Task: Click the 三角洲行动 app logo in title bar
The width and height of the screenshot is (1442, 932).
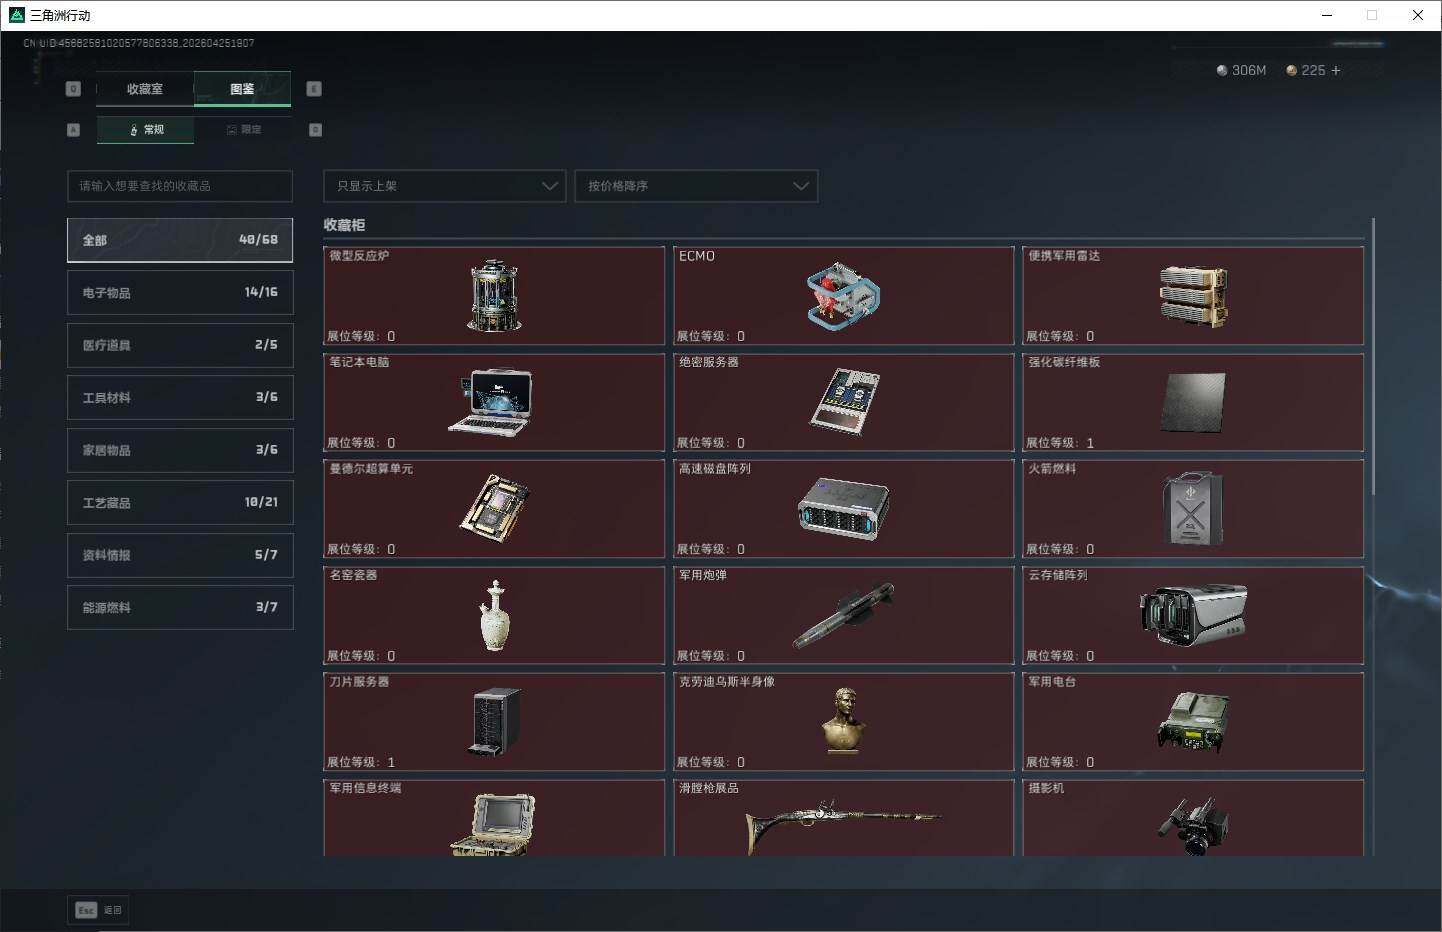Action: pos(16,15)
